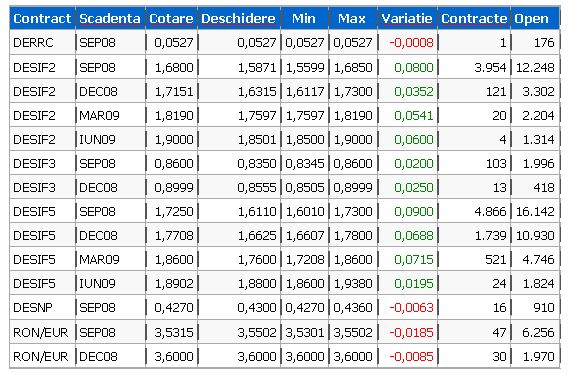The height and width of the screenshot is (373, 569).
Task: Select variation value 0,0900
Action: click(414, 211)
